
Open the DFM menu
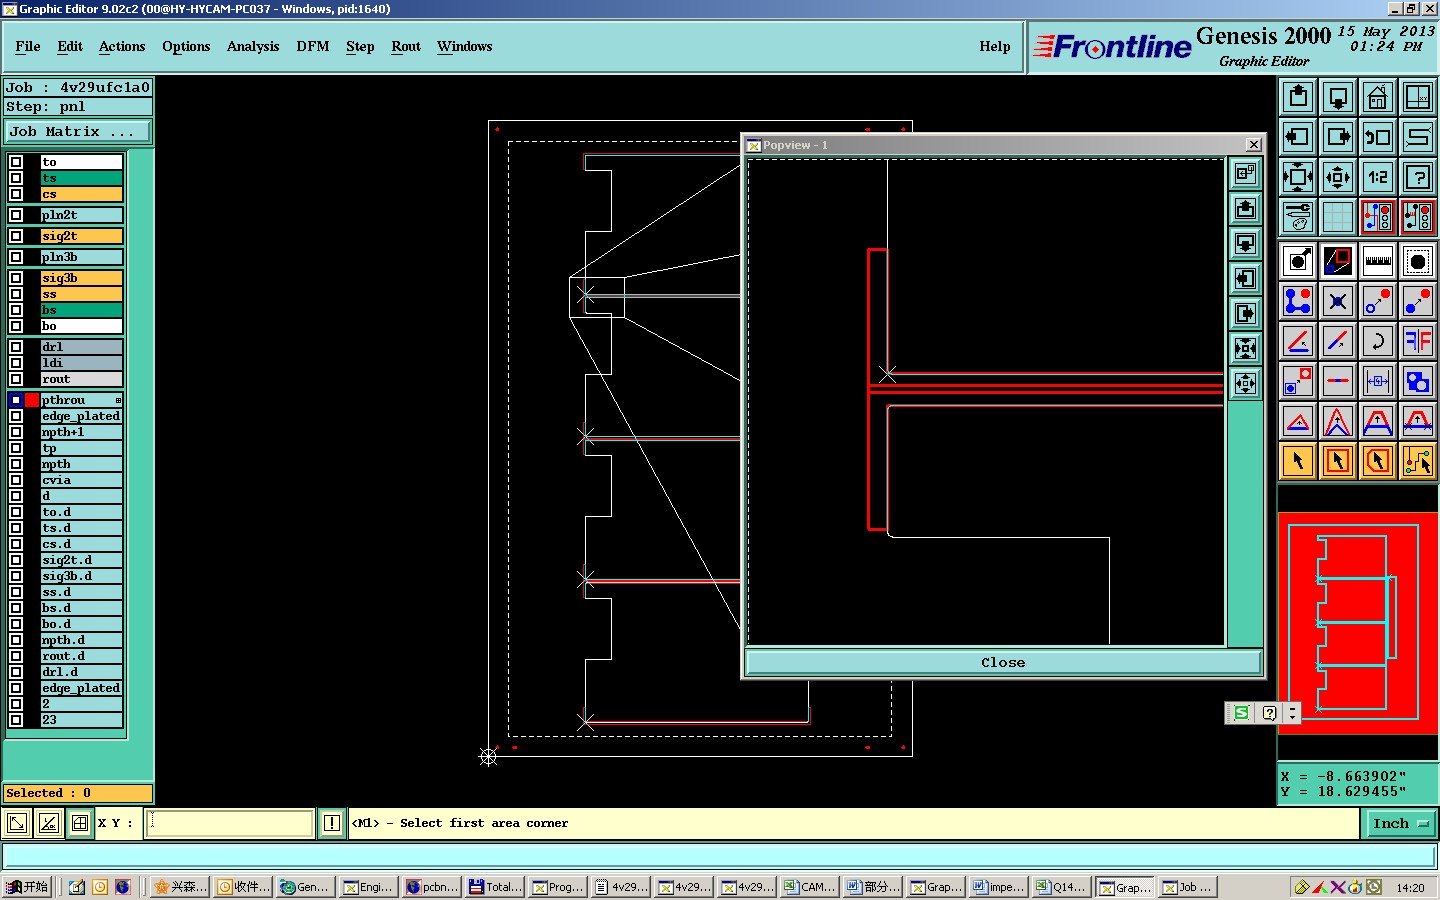(313, 46)
